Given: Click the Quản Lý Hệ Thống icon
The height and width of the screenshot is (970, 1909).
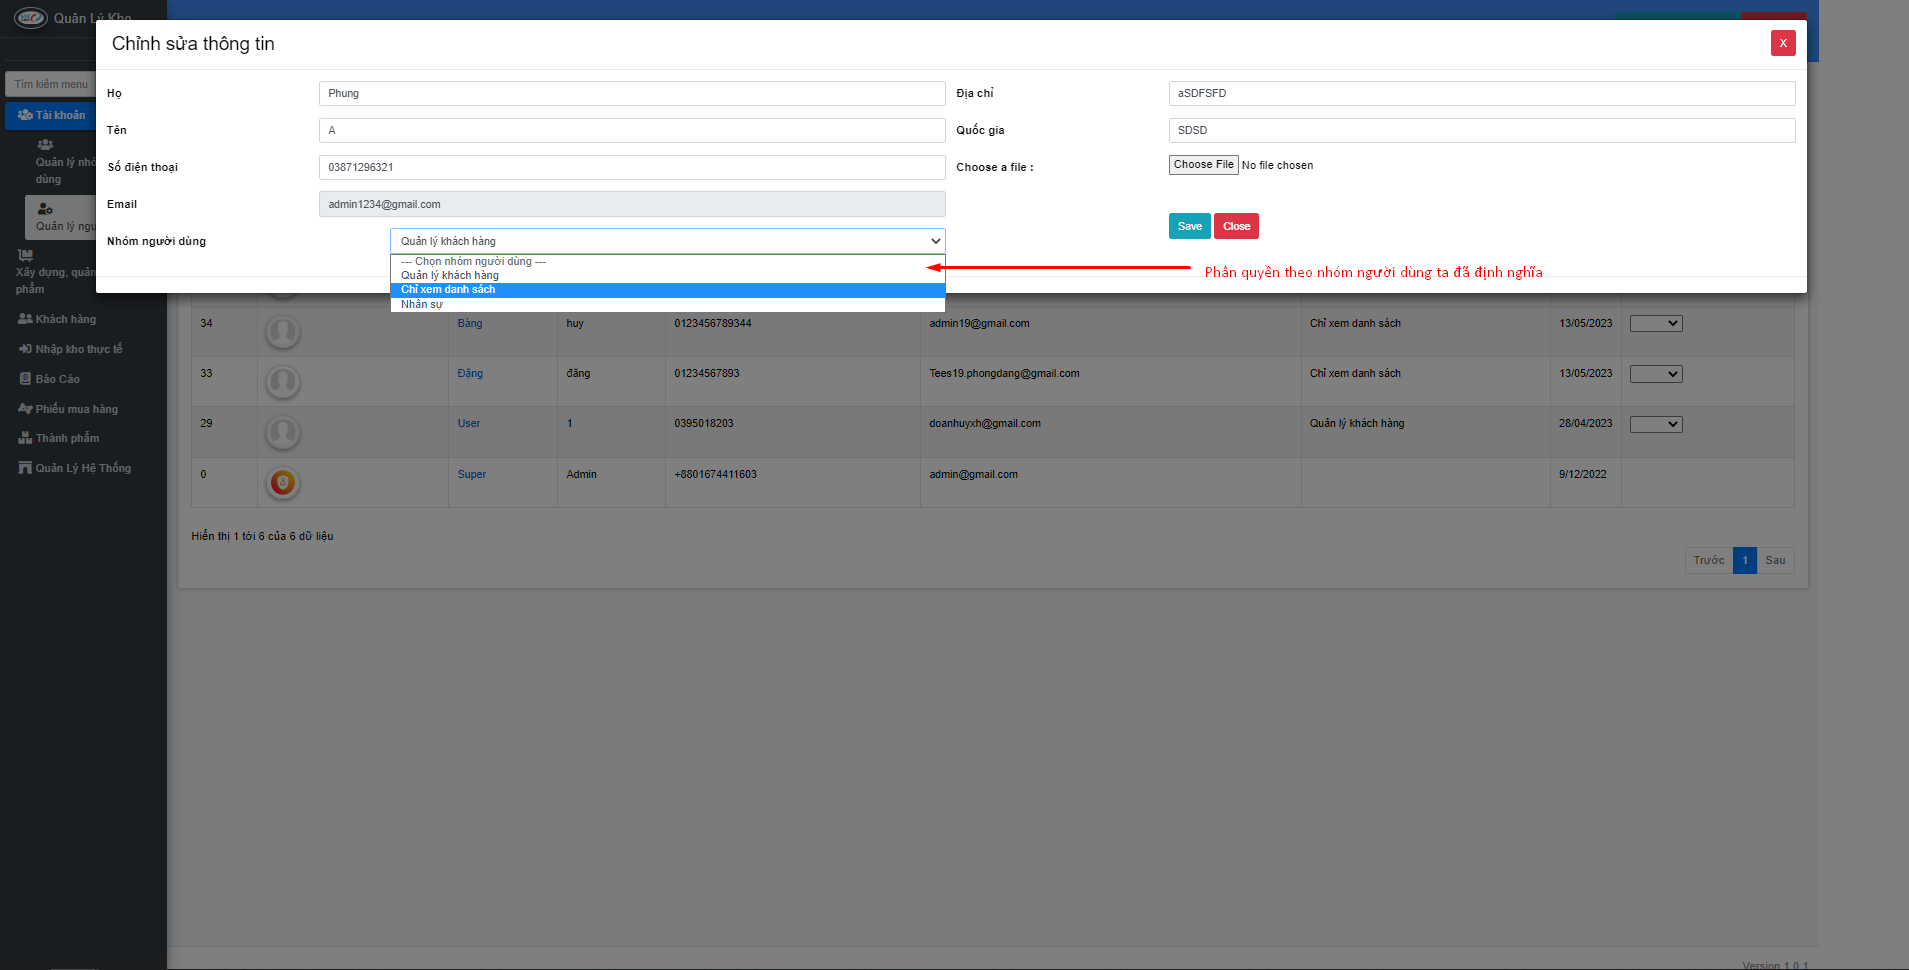Looking at the screenshot, I should coord(25,468).
